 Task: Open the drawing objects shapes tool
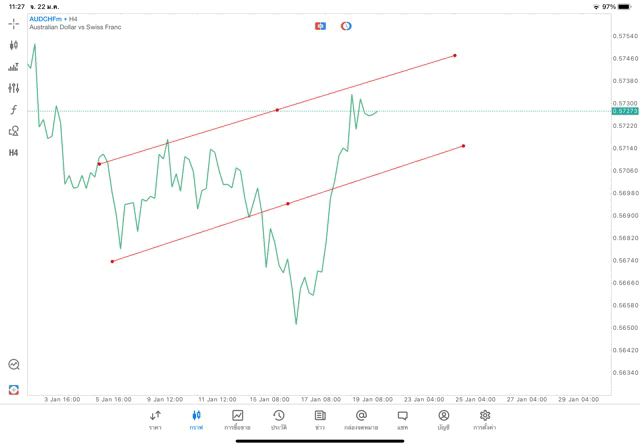(x=14, y=131)
